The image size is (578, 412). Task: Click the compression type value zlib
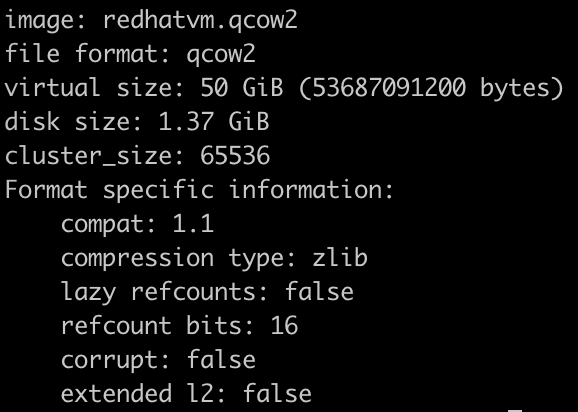(x=340, y=257)
